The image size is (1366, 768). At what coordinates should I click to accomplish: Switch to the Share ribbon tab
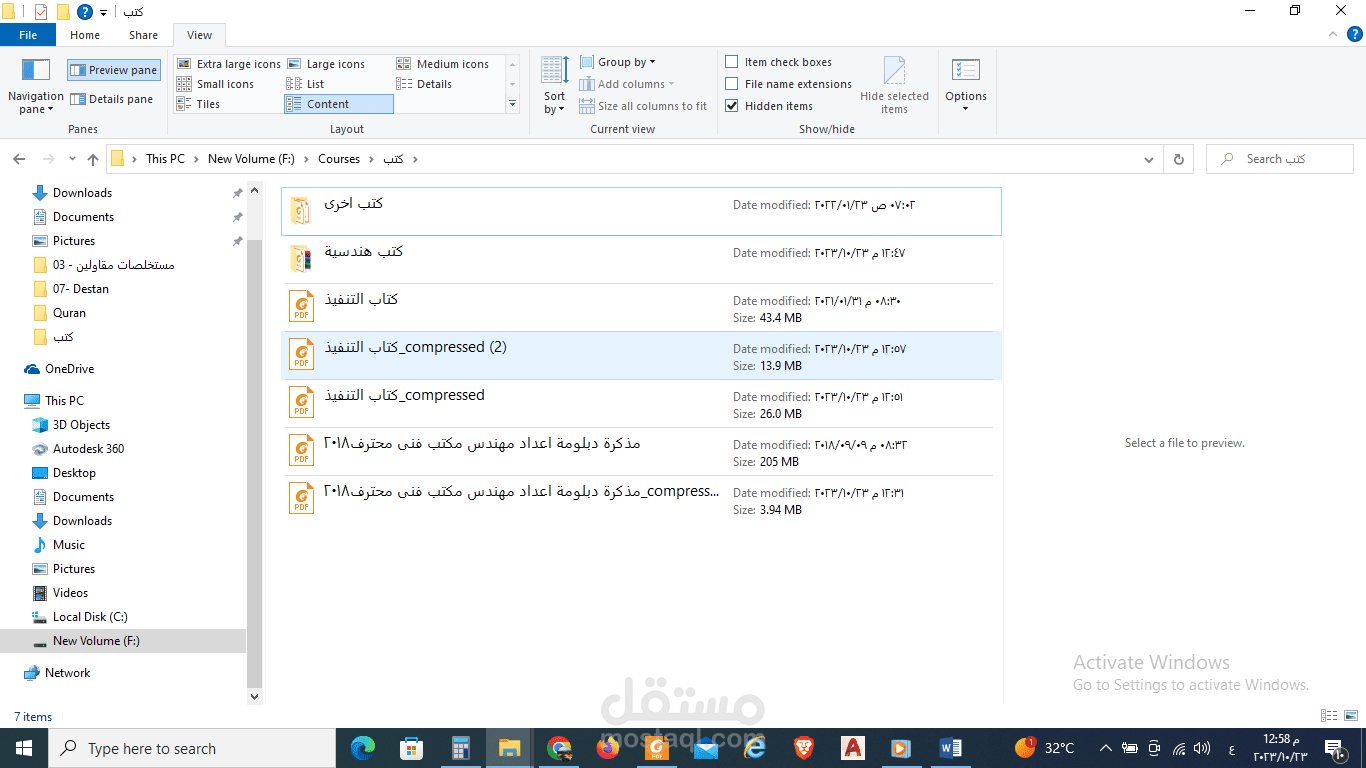coord(143,35)
